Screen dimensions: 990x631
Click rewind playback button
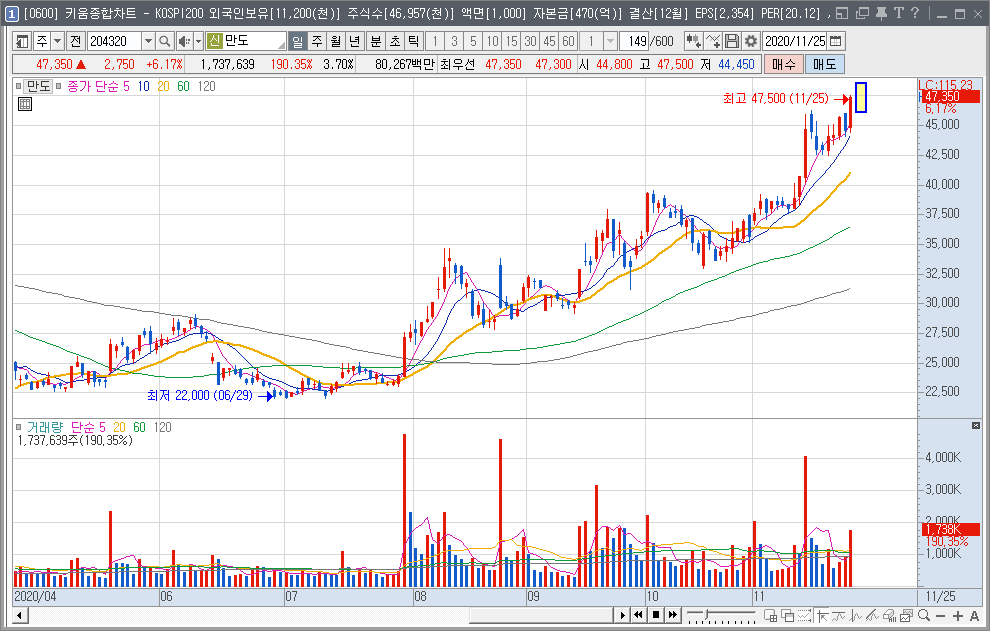pos(638,615)
